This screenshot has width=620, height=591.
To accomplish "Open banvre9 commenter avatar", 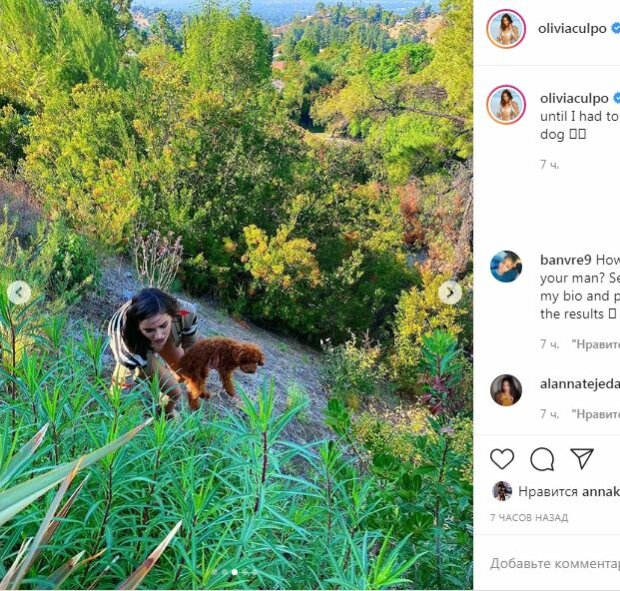I will click(506, 266).
